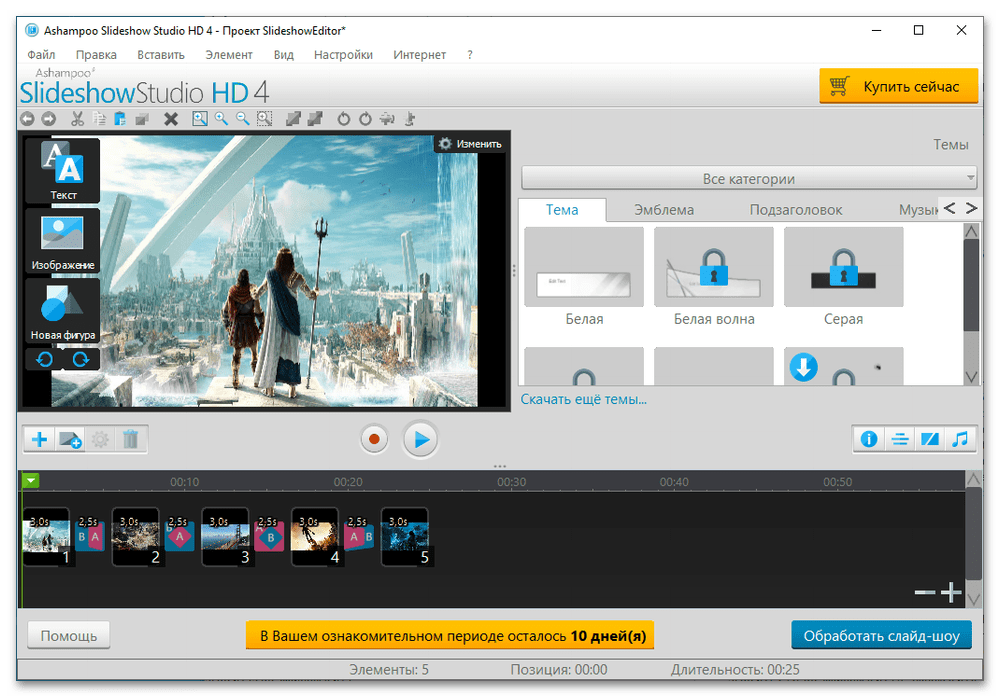Click the add image with plus icon
The image size is (1000, 697).
[70, 439]
